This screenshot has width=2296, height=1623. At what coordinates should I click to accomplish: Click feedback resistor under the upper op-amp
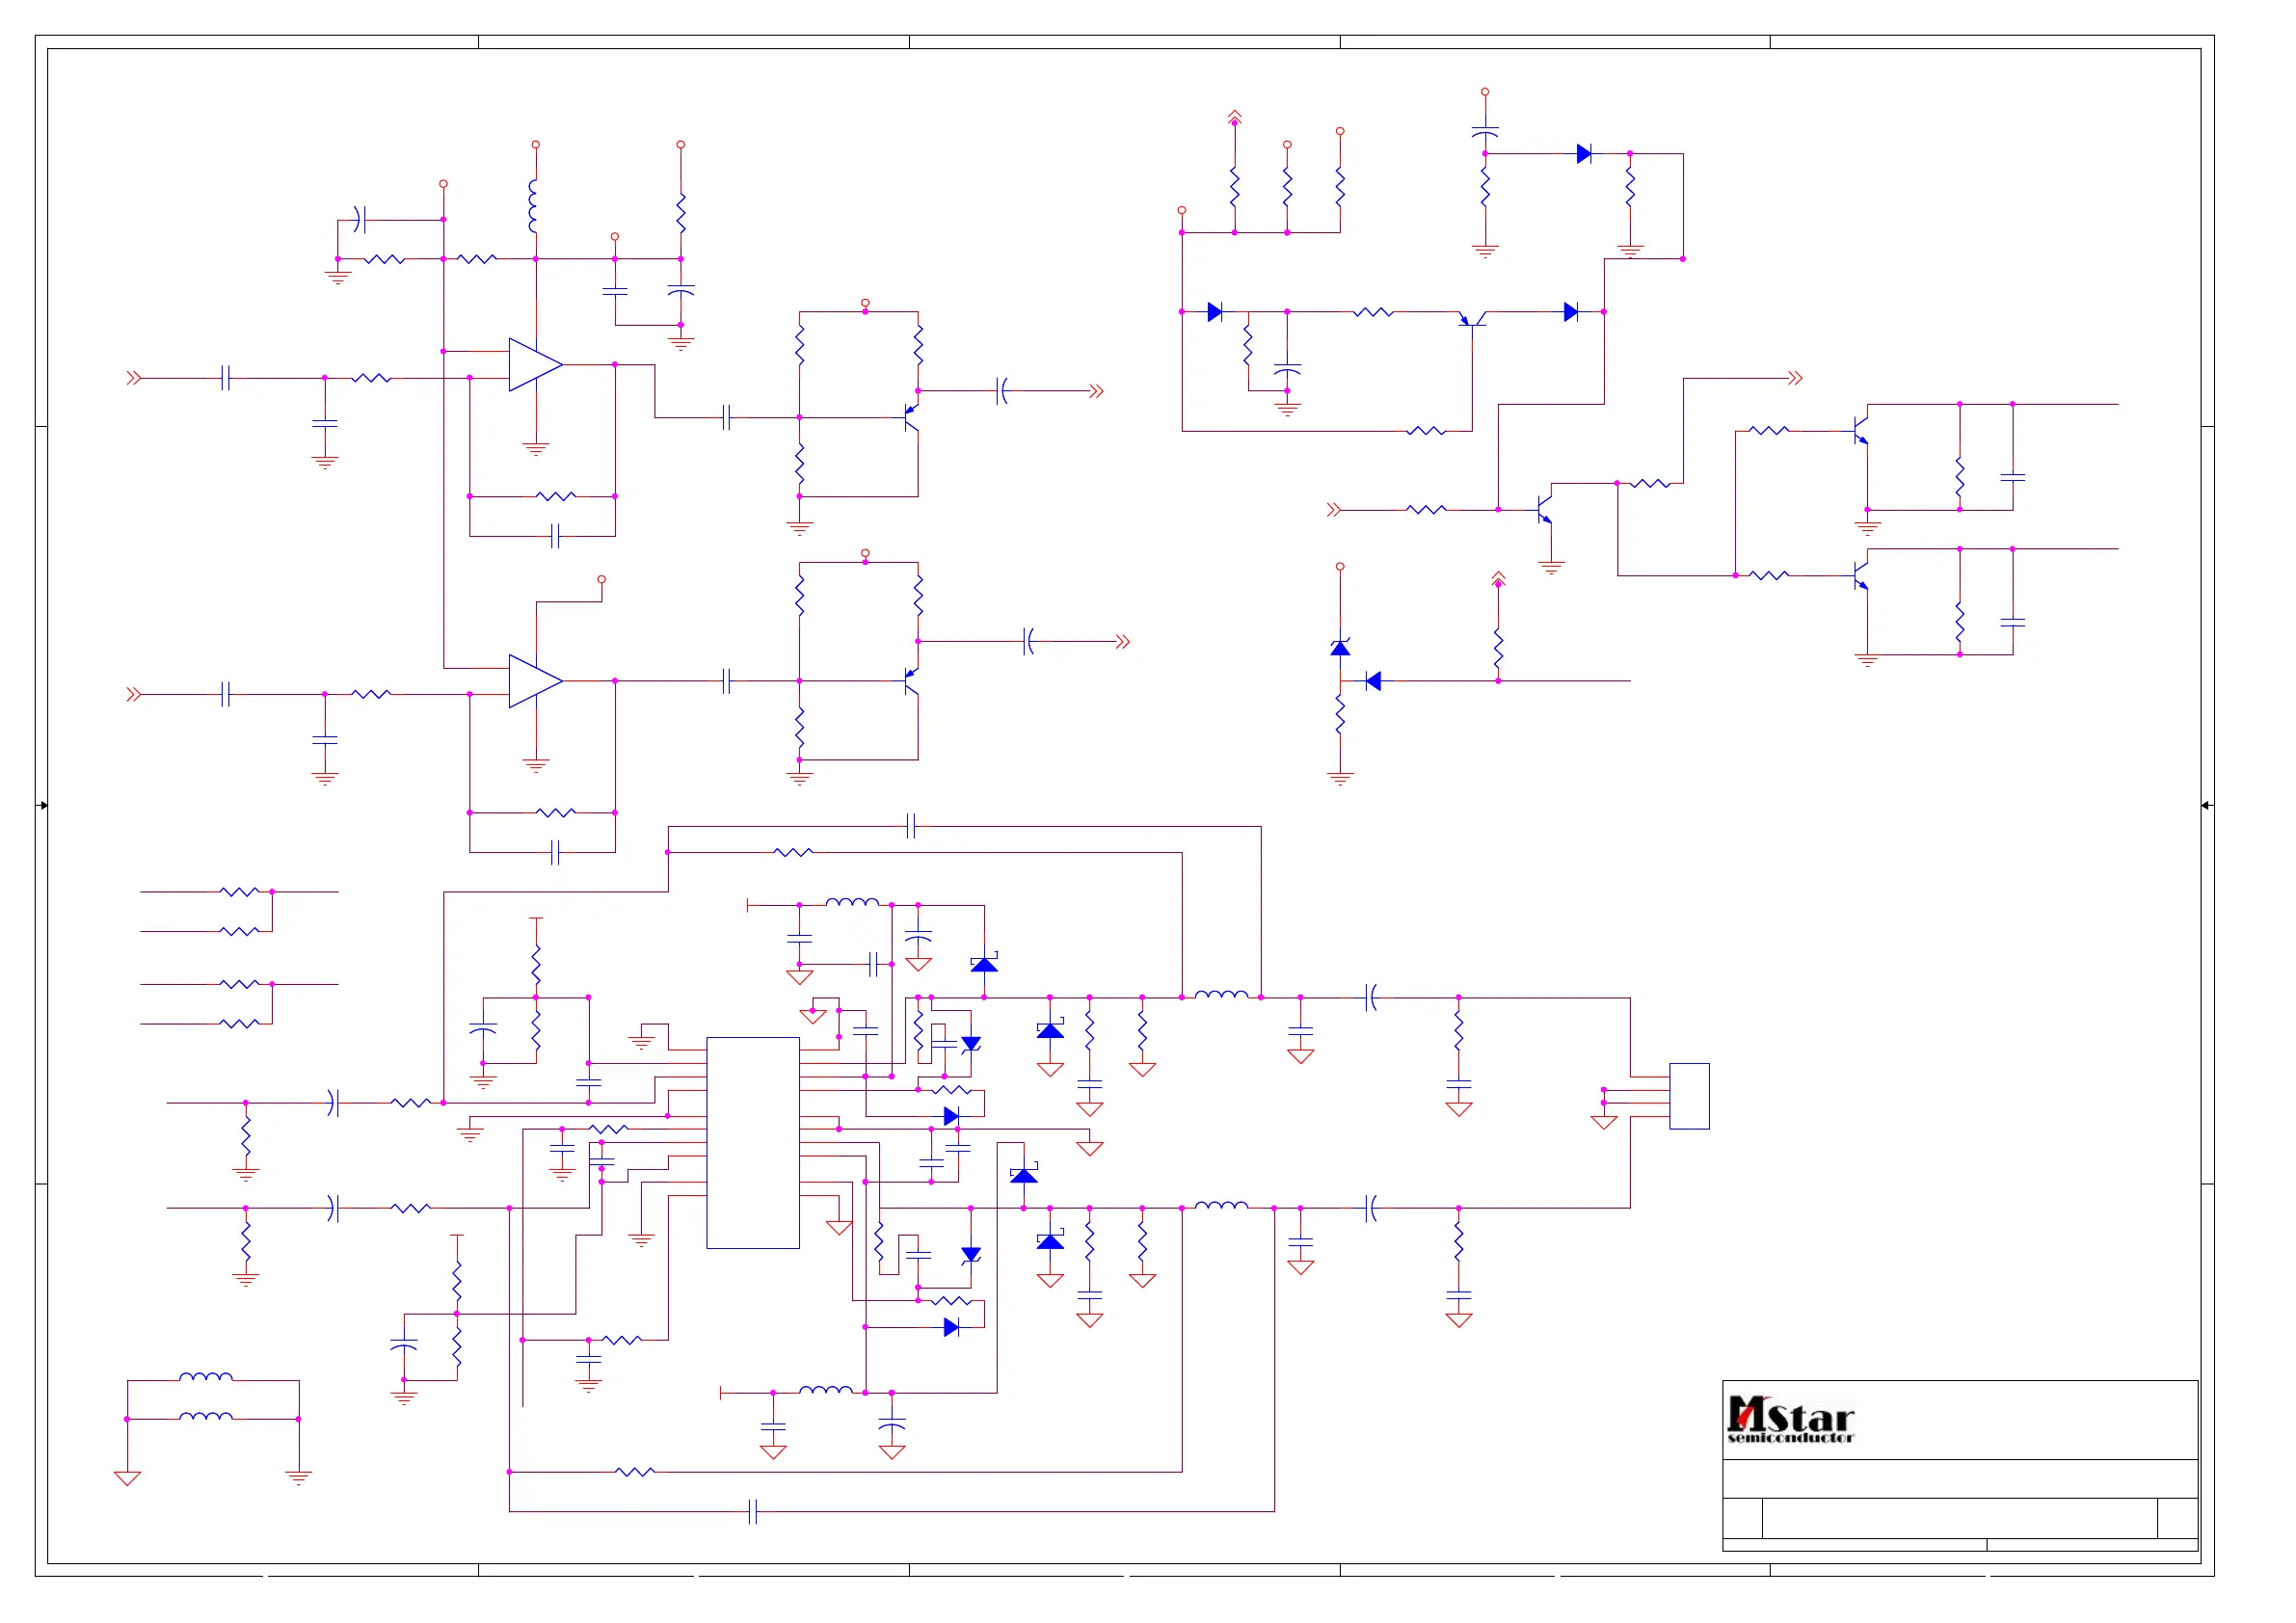tap(555, 496)
